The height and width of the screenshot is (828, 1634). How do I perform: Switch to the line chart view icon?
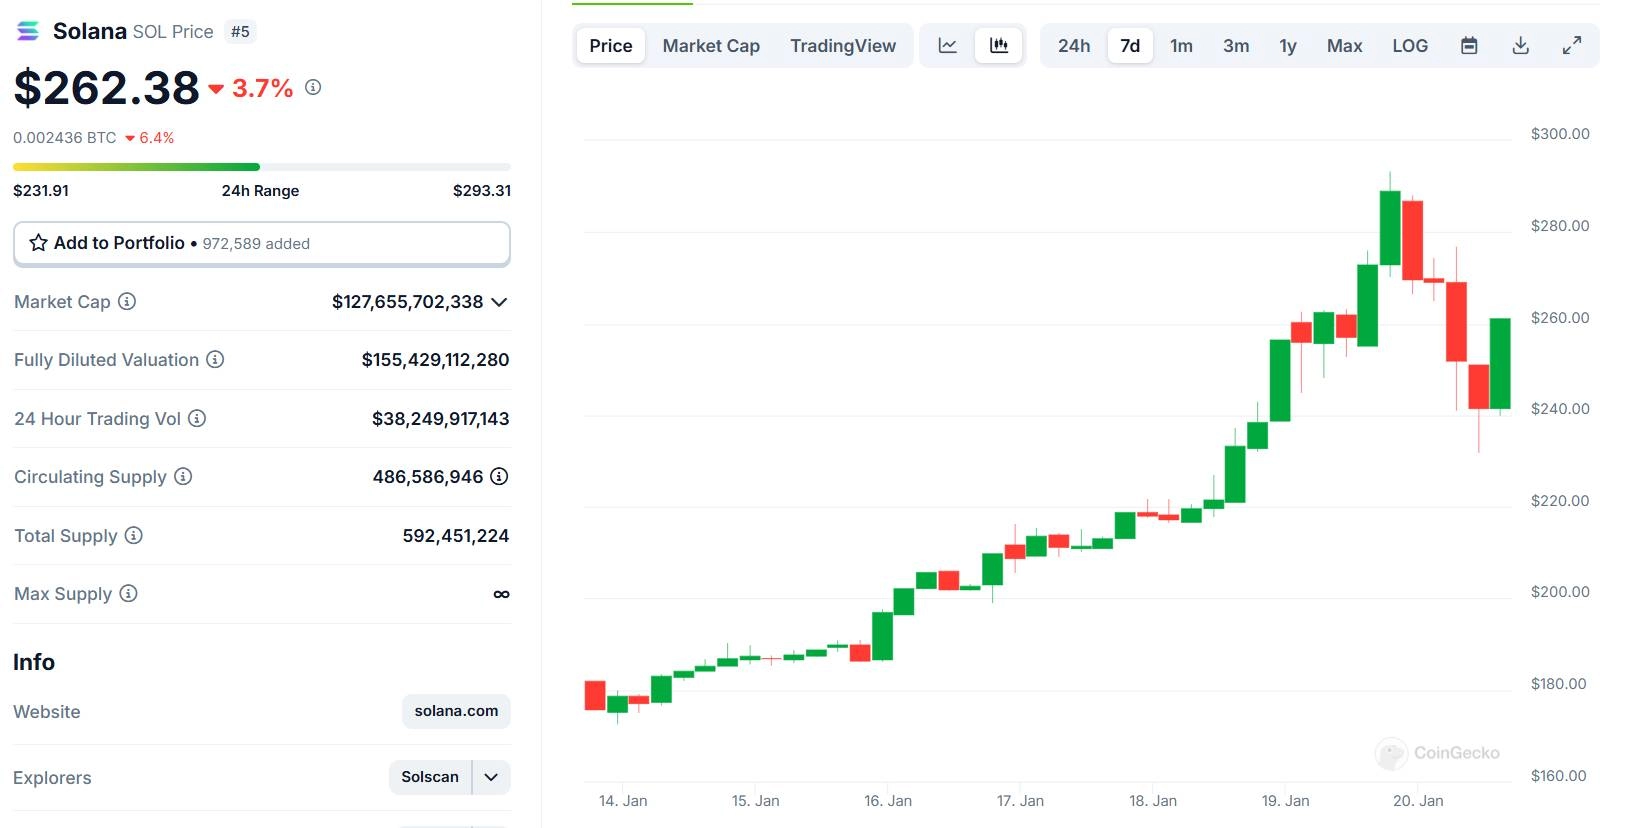[947, 46]
